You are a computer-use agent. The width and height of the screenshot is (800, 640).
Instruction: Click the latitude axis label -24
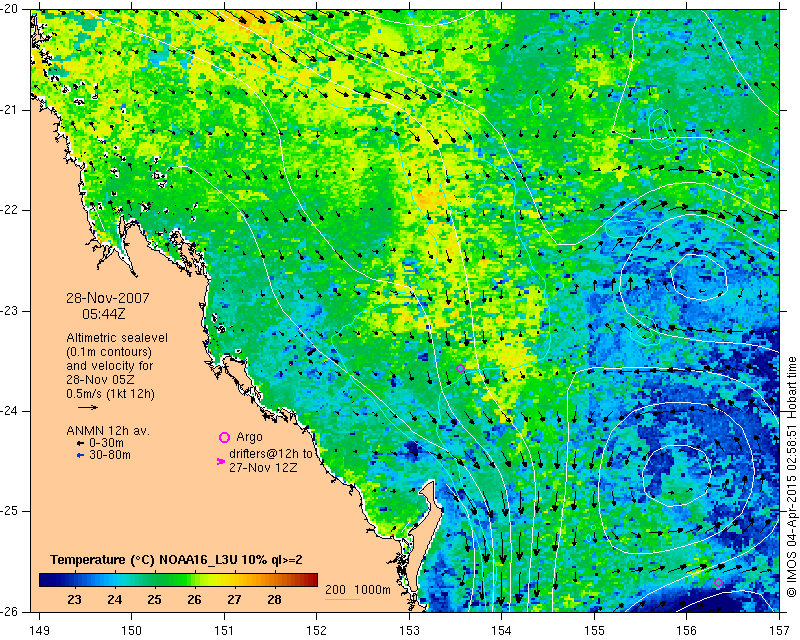pos(9,411)
